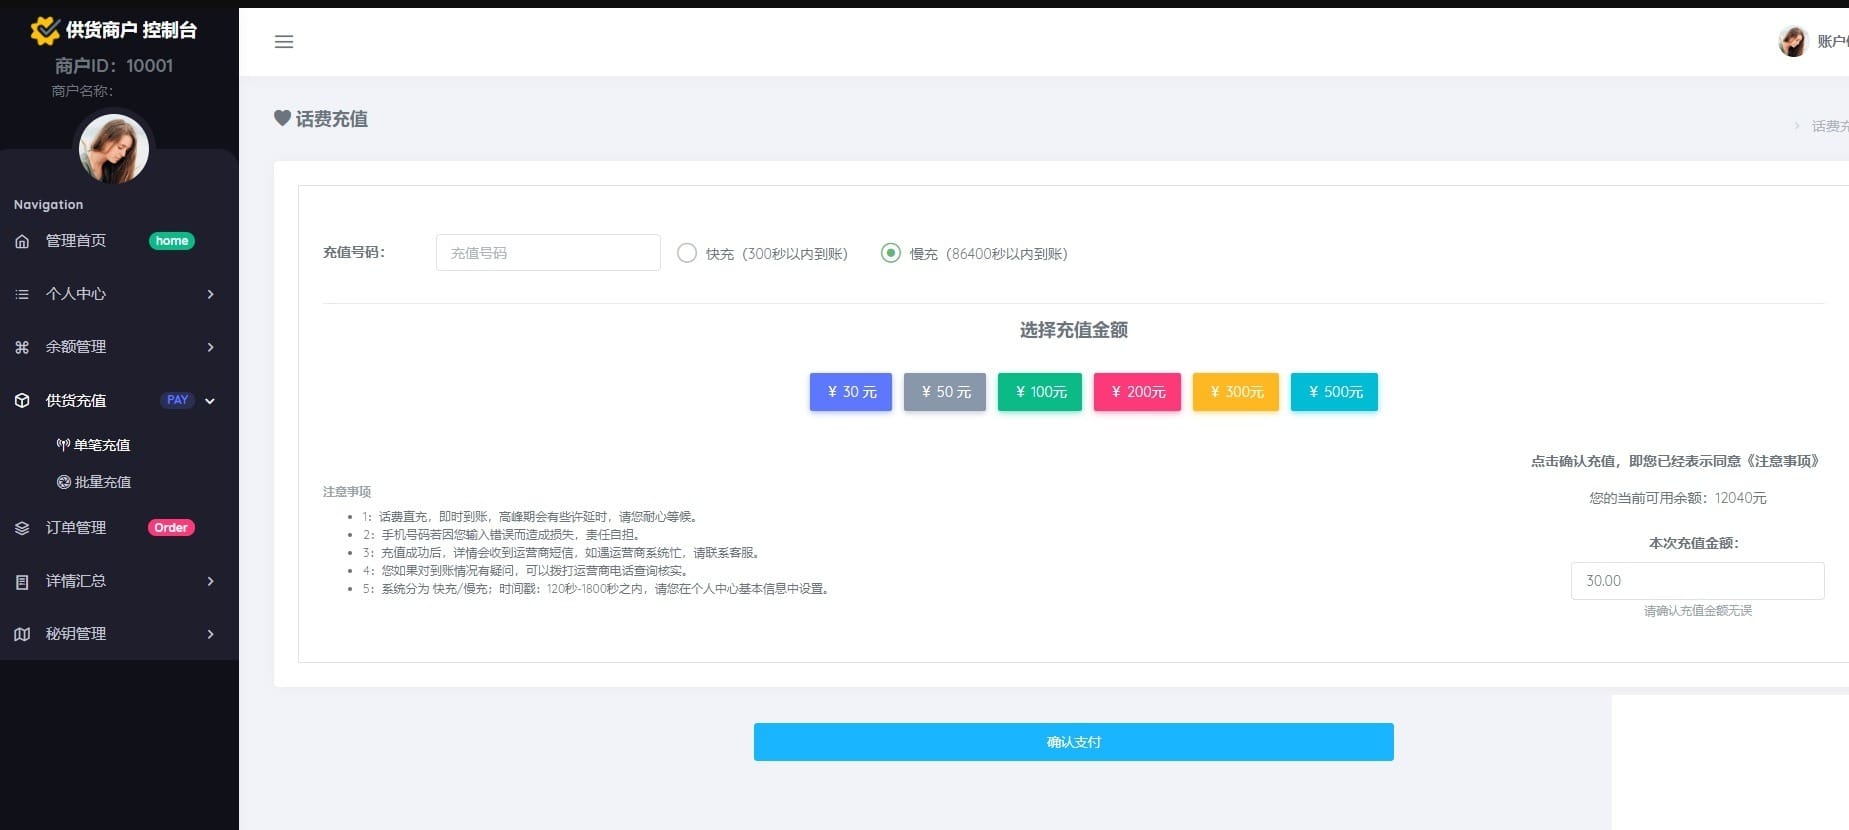Expand the 余额管理 submenu arrow
The width and height of the screenshot is (1849, 830).
click(210, 347)
